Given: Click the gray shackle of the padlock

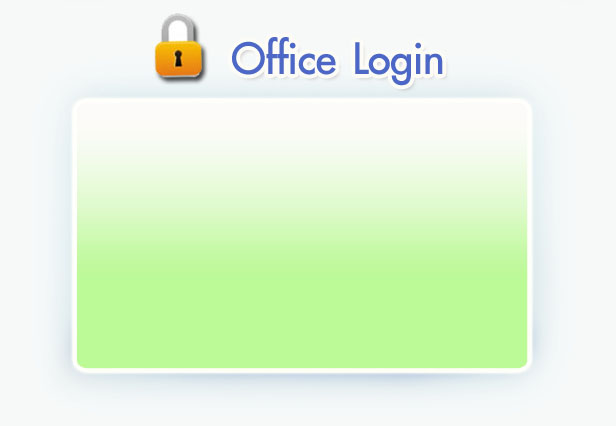Looking at the screenshot, I should [x=179, y=28].
